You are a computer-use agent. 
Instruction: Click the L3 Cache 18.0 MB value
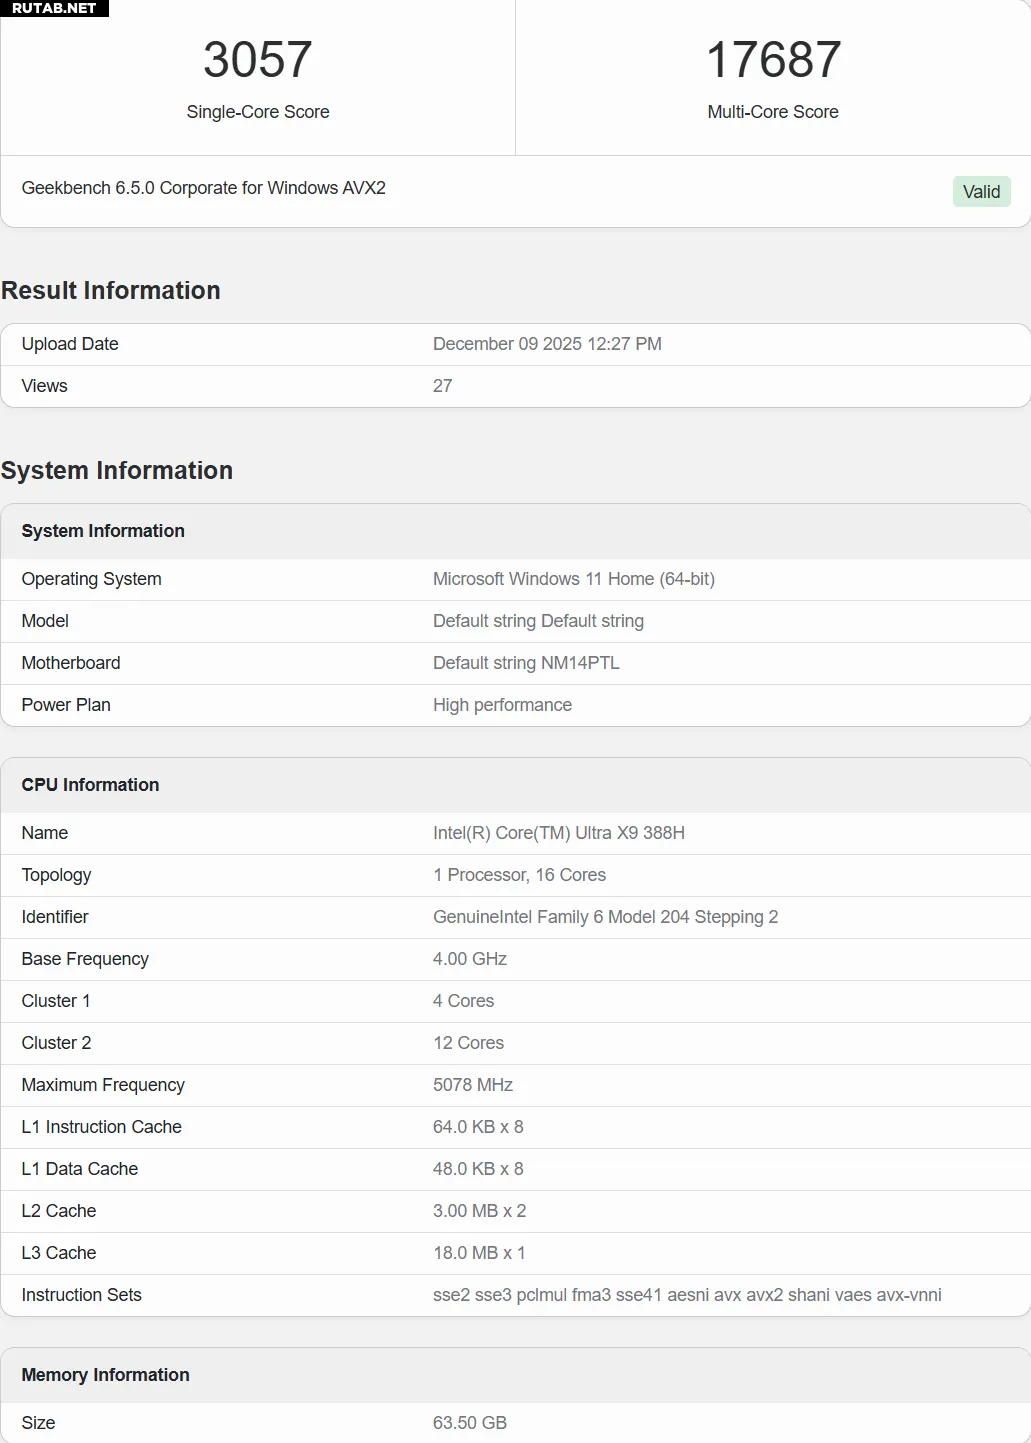point(479,1253)
